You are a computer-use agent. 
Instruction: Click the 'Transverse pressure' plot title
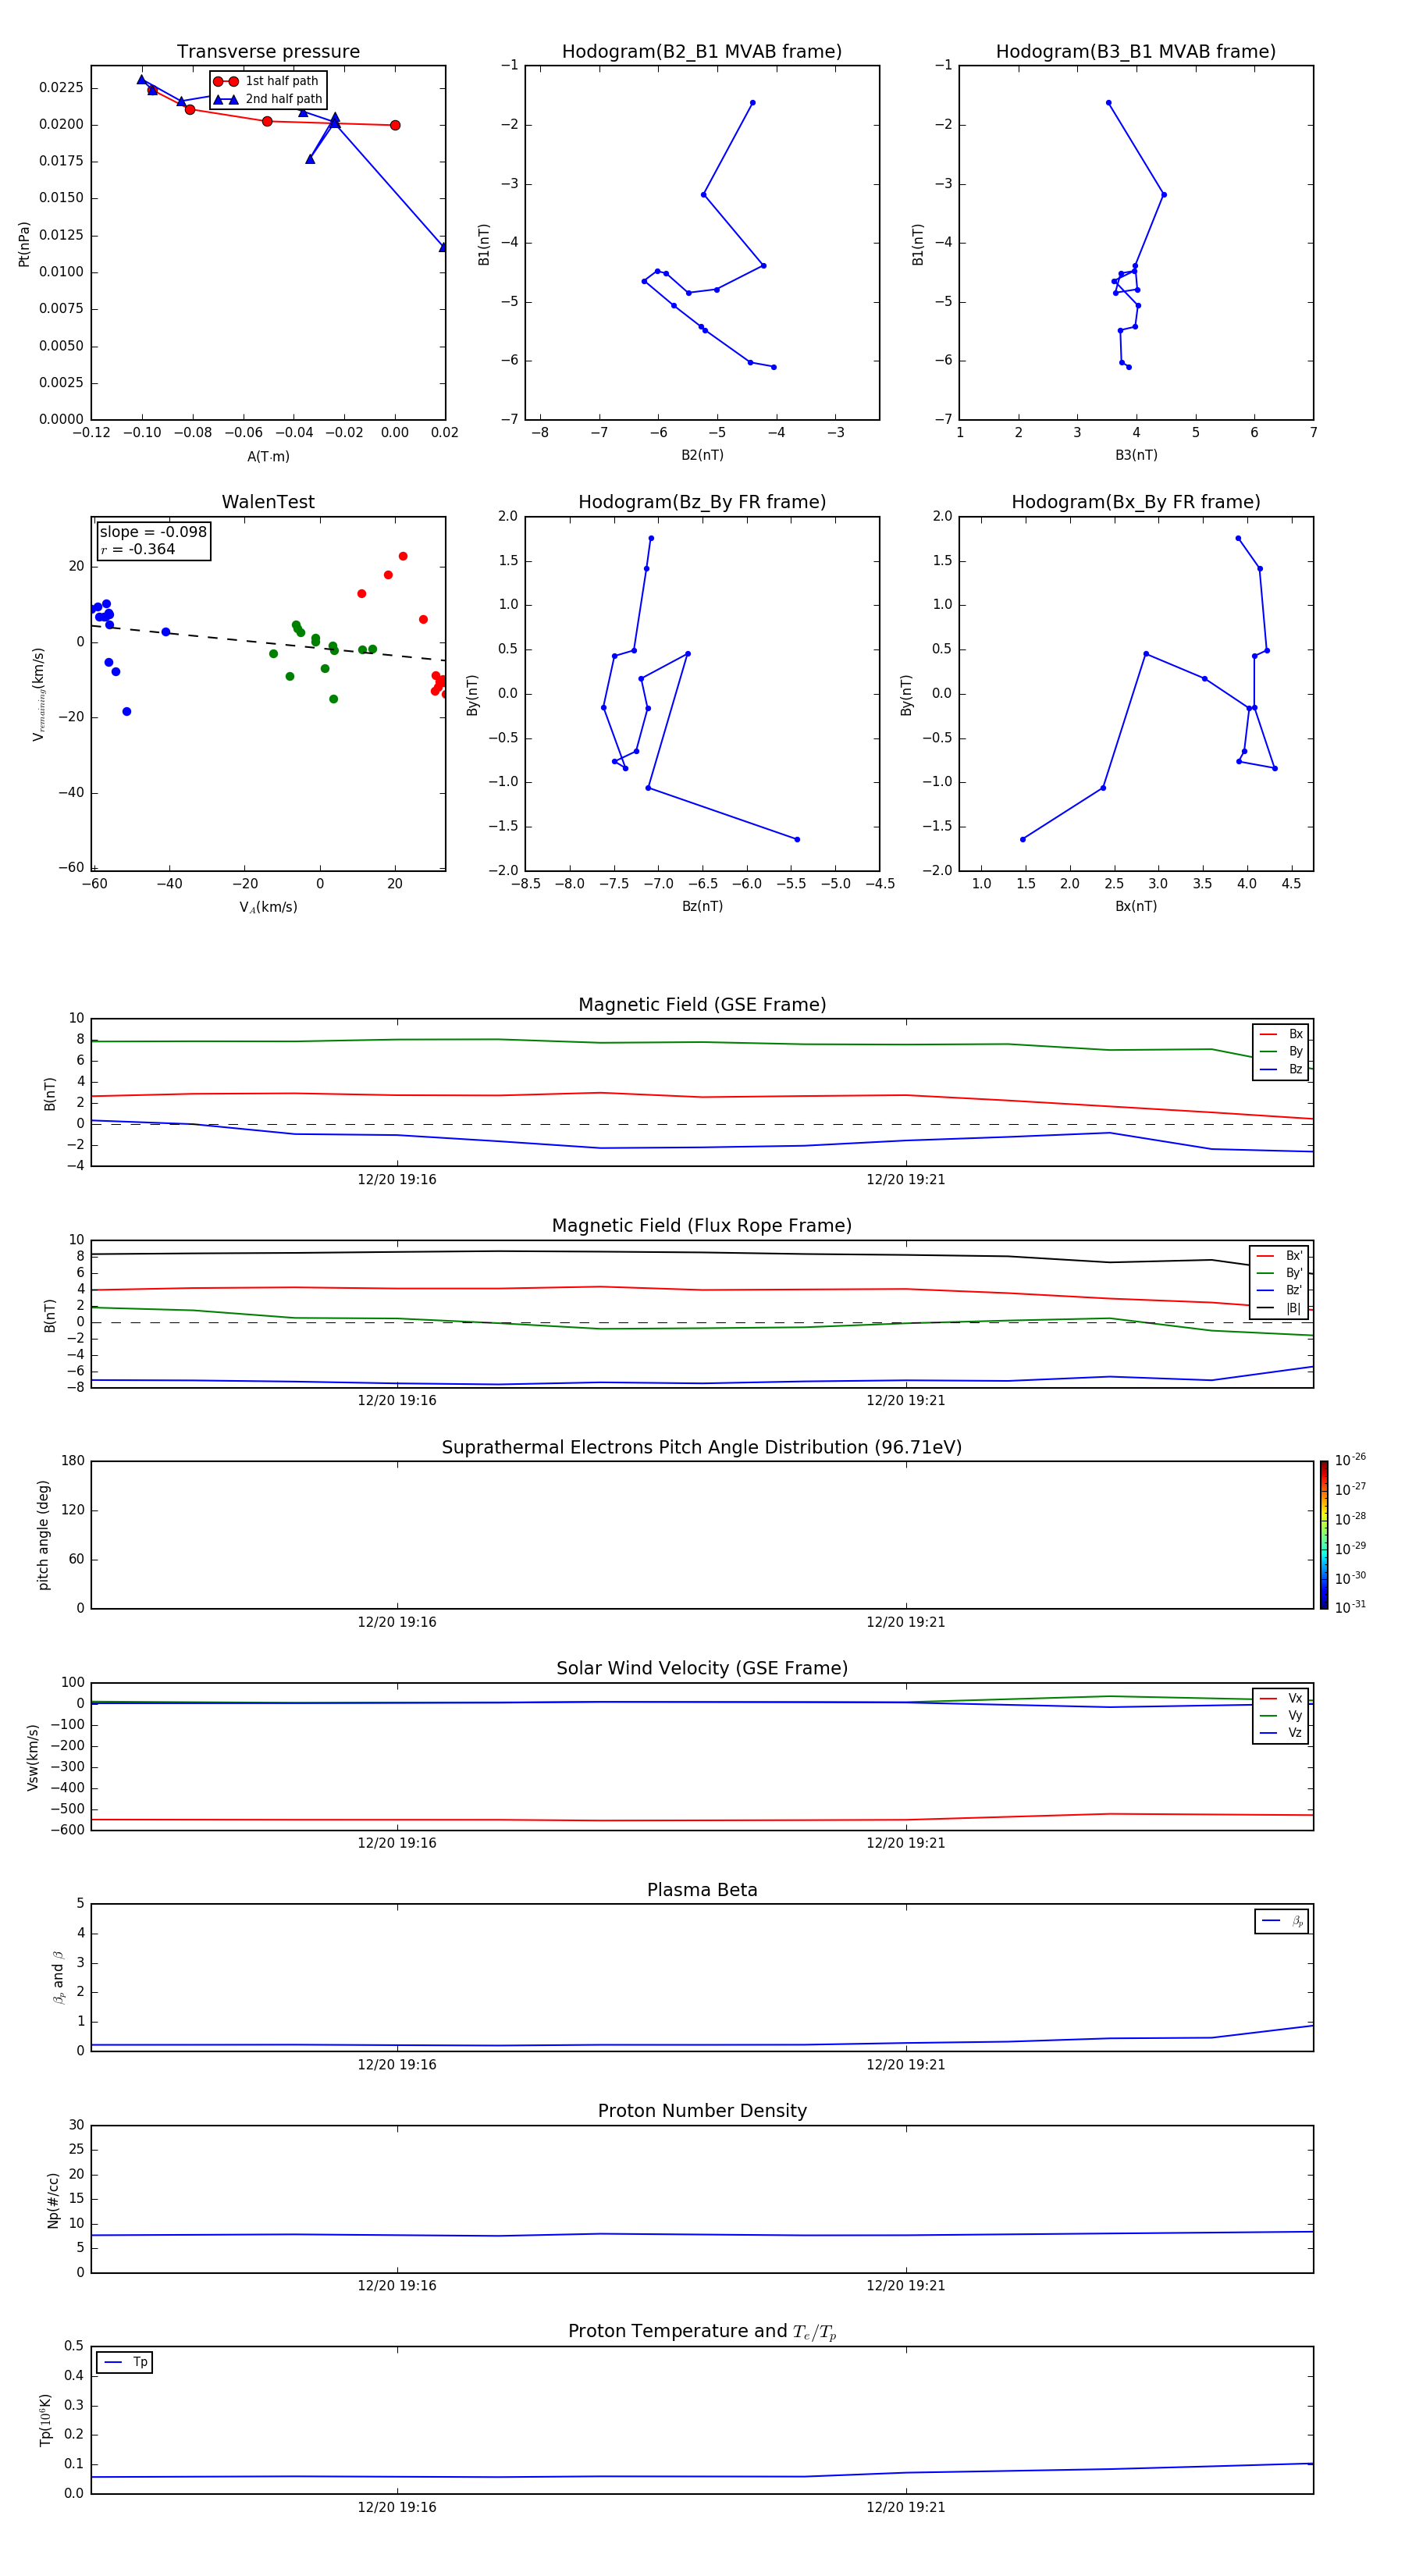[x=268, y=52]
